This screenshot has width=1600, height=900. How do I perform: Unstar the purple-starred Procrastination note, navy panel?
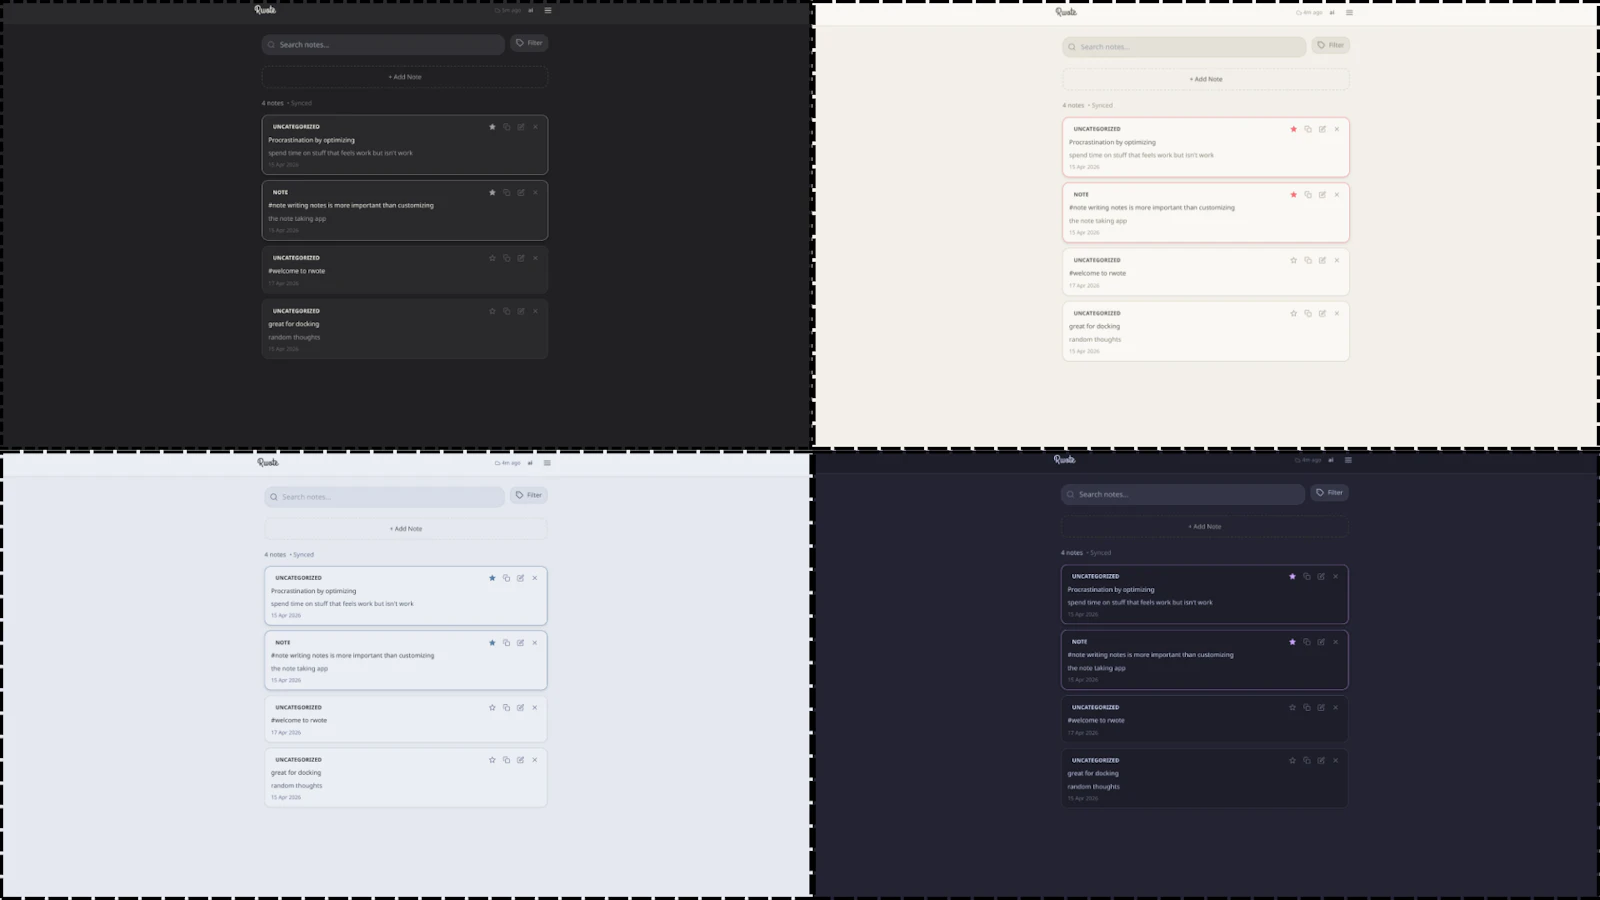point(1292,576)
